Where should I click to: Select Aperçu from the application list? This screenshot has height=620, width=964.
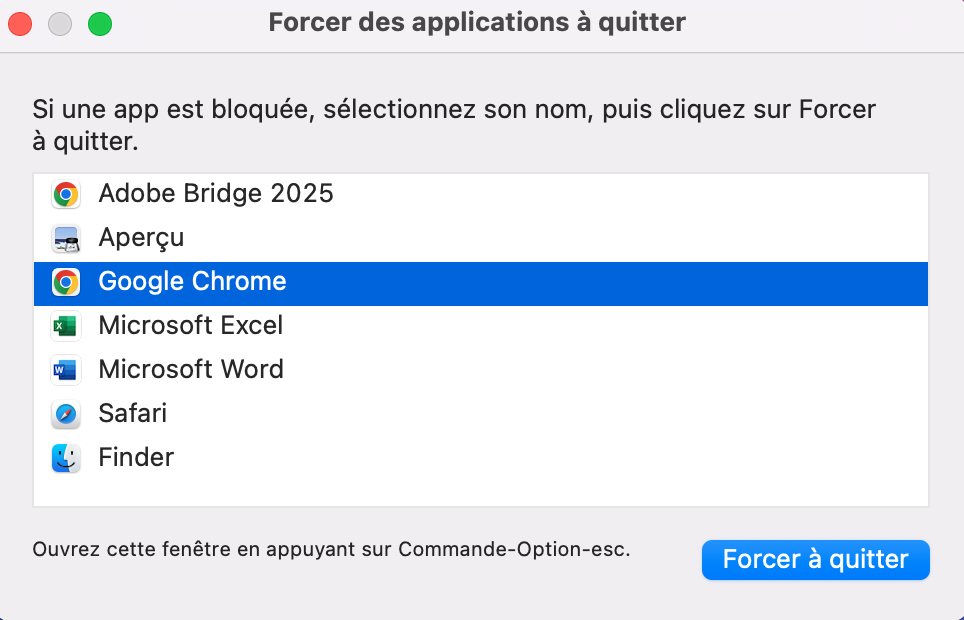pos(141,238)
